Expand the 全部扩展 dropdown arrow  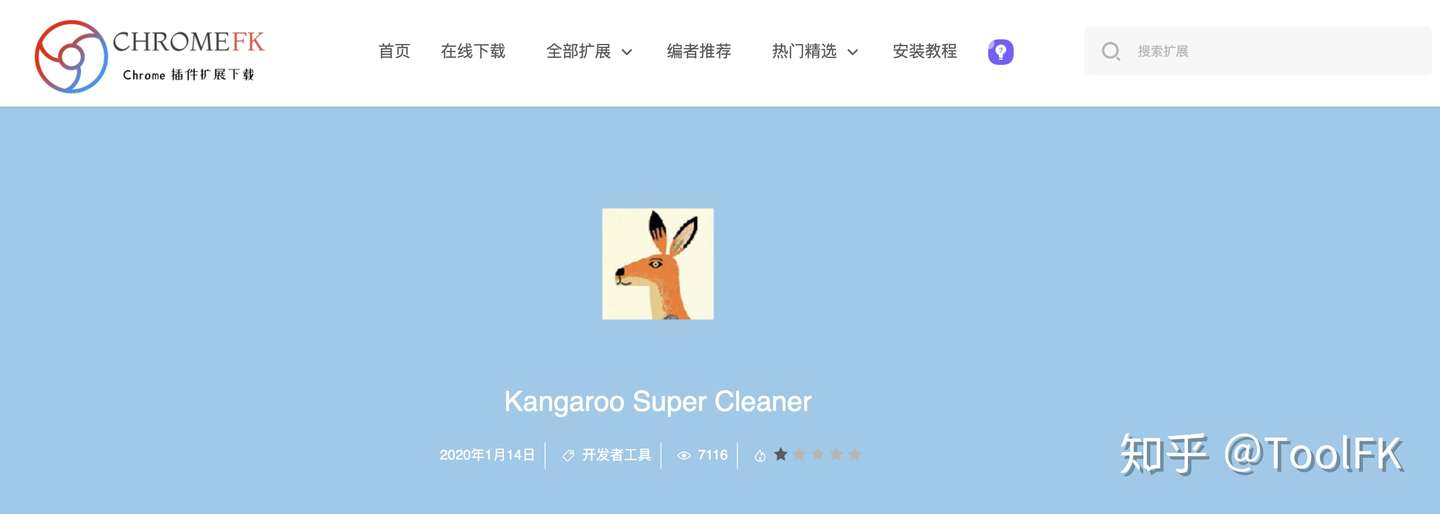pos(627,52)
